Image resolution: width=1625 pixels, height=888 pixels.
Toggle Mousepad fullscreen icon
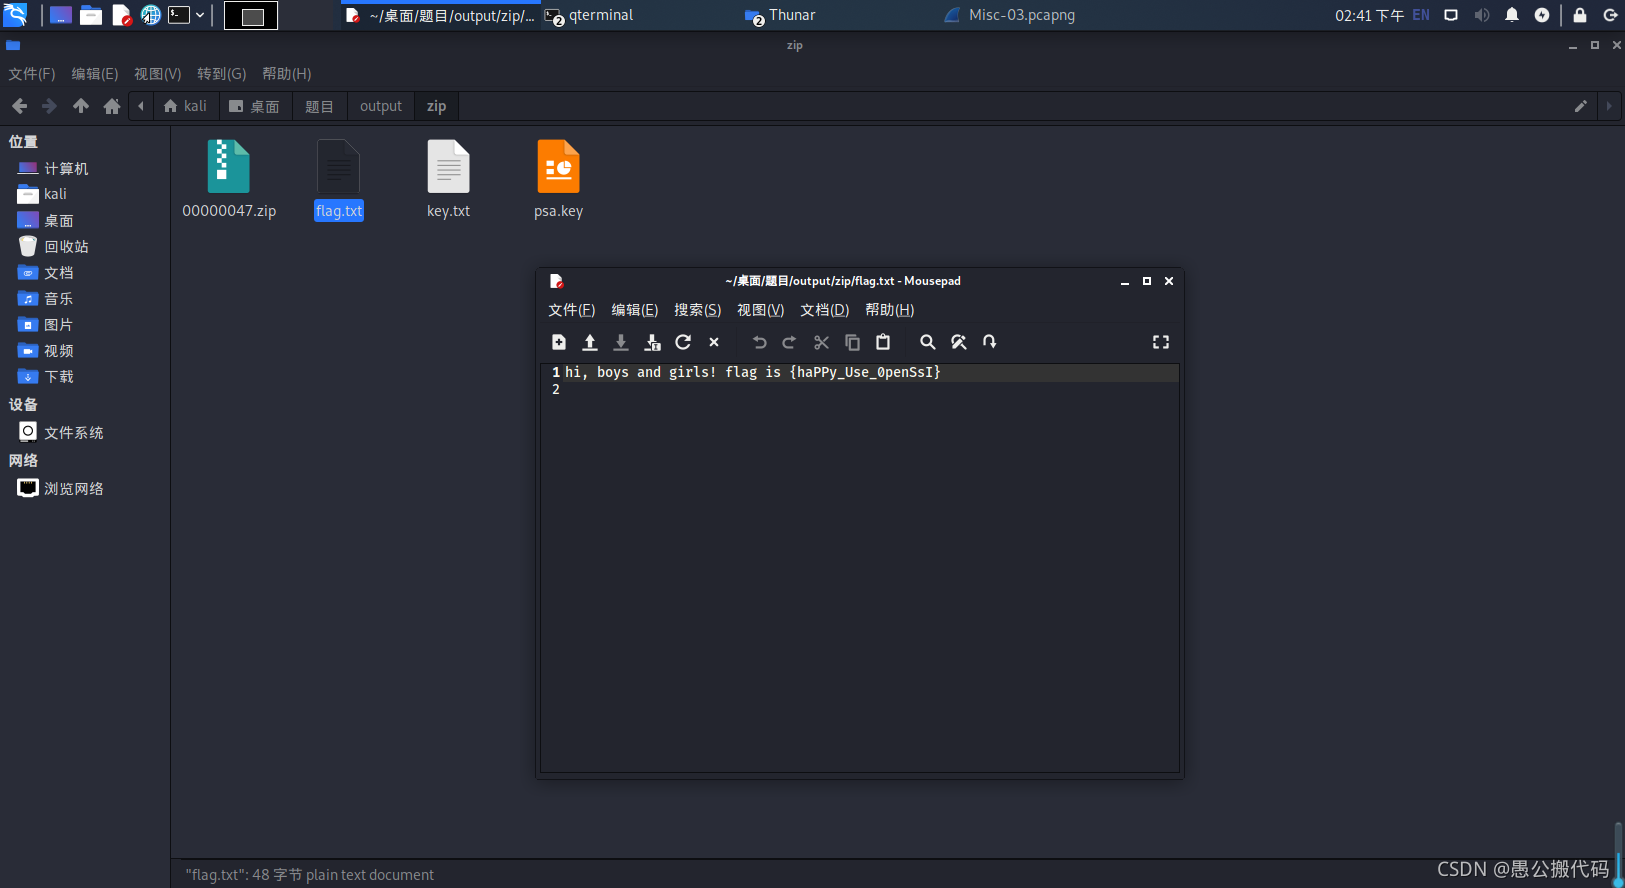(x=1161, y=342)
